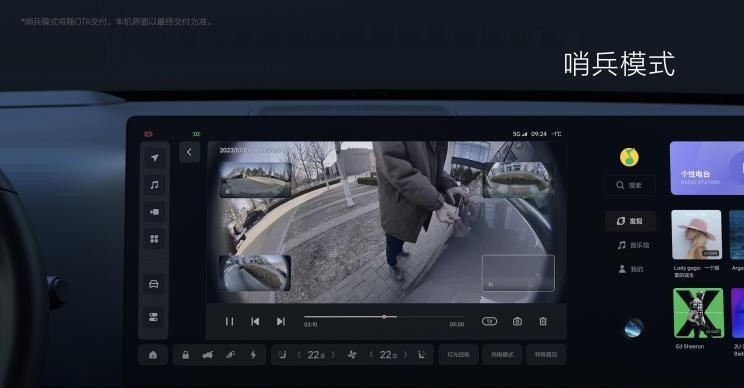Select the side camera thumbnail, lower left
744x388 pixels.
[255, 273]
